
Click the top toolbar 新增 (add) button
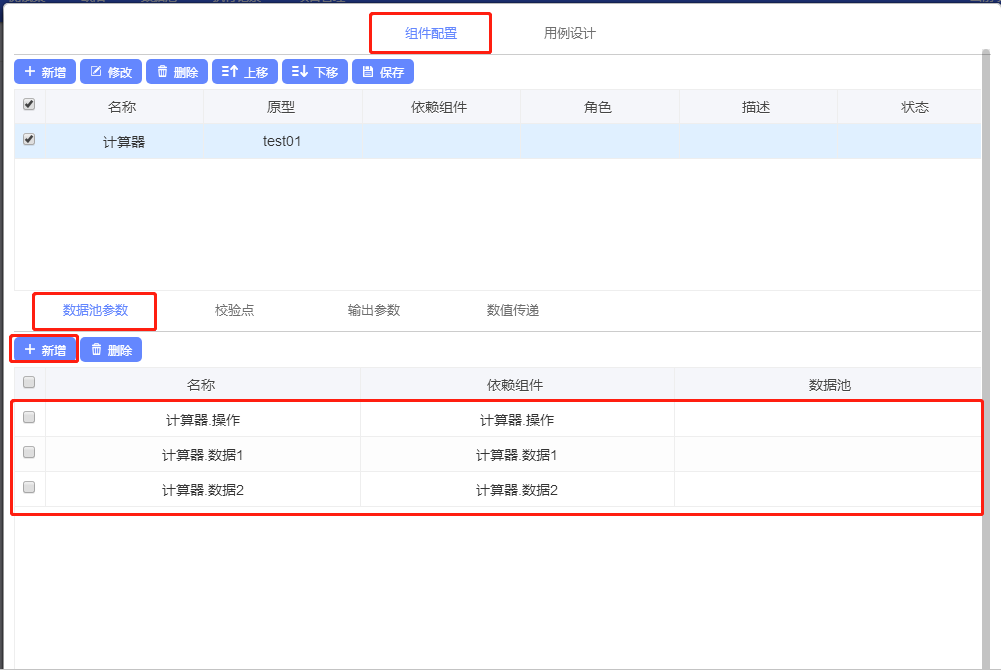(45, 72)
